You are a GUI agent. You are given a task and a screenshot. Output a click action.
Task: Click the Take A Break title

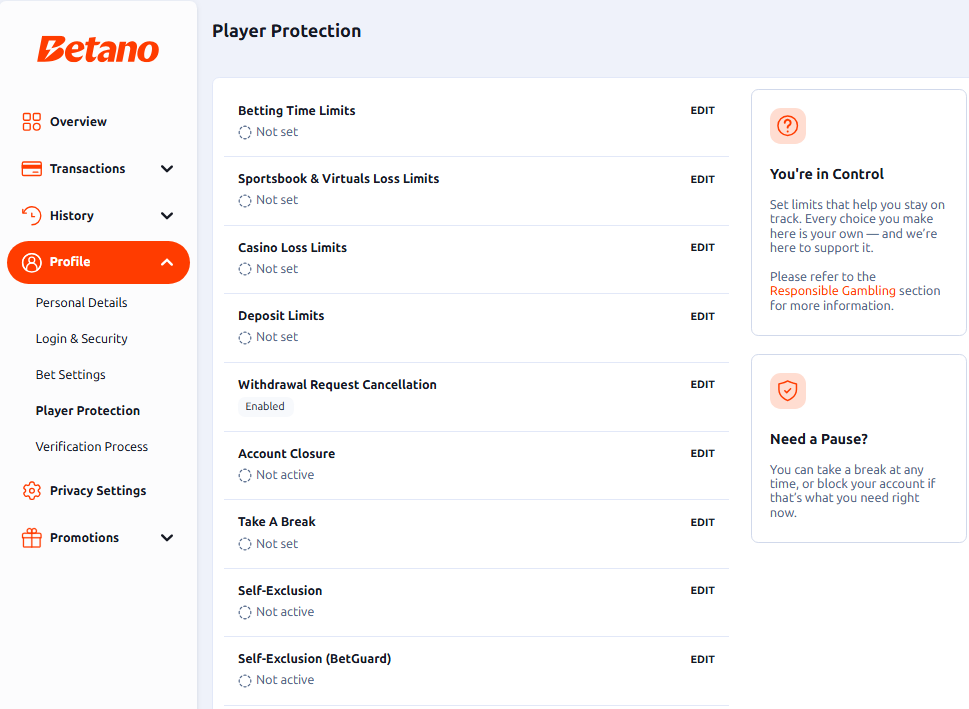pos(277,522)
